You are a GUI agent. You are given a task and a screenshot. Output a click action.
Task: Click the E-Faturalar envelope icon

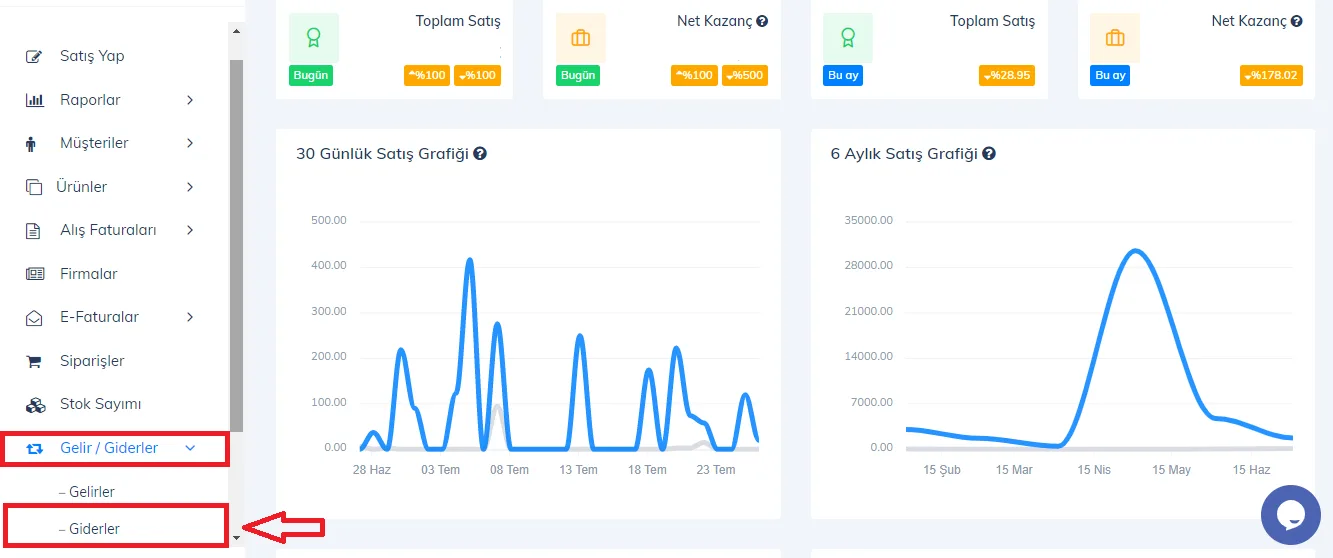click(x=35, y=317)
